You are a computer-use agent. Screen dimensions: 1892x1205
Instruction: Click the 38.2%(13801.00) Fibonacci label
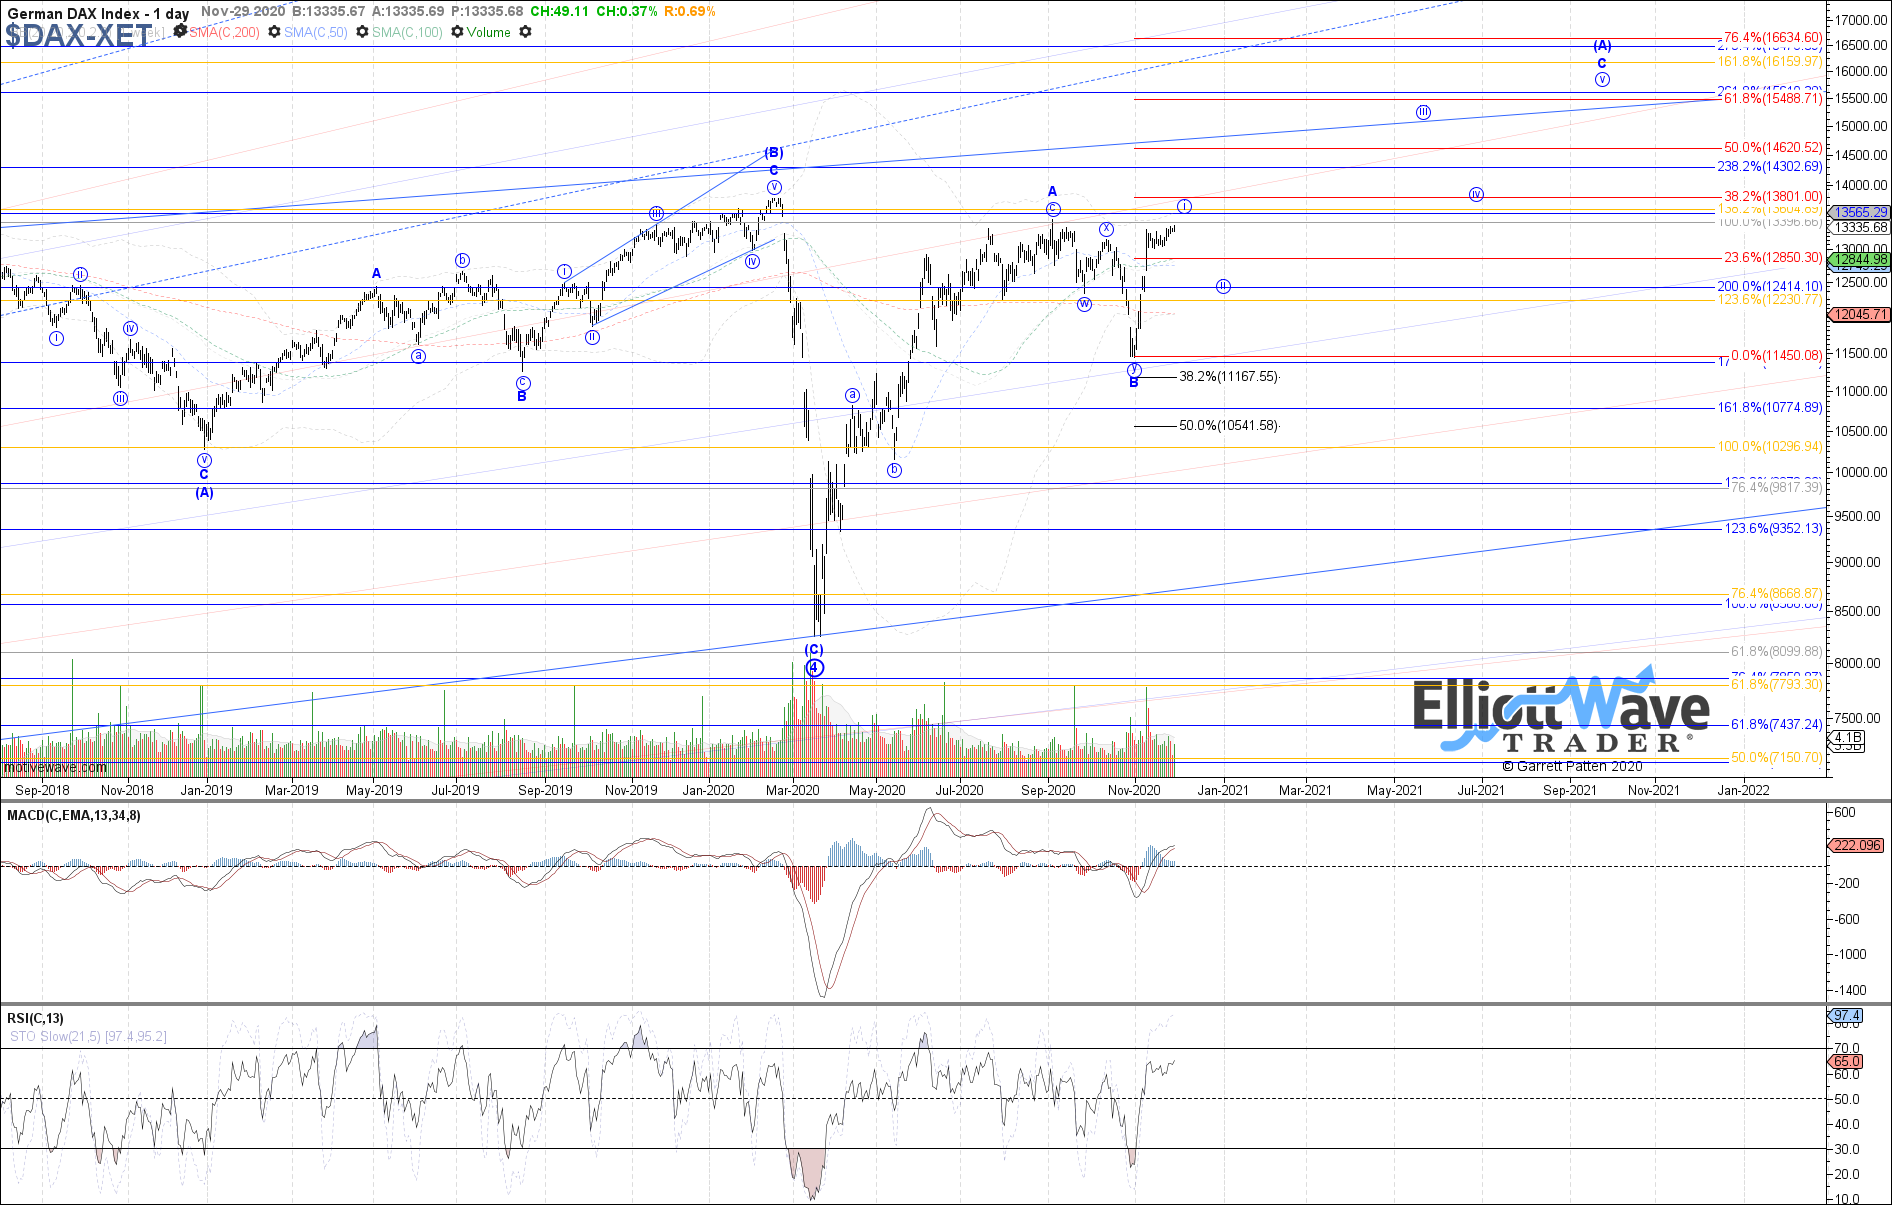click(x=1772, y=197)
